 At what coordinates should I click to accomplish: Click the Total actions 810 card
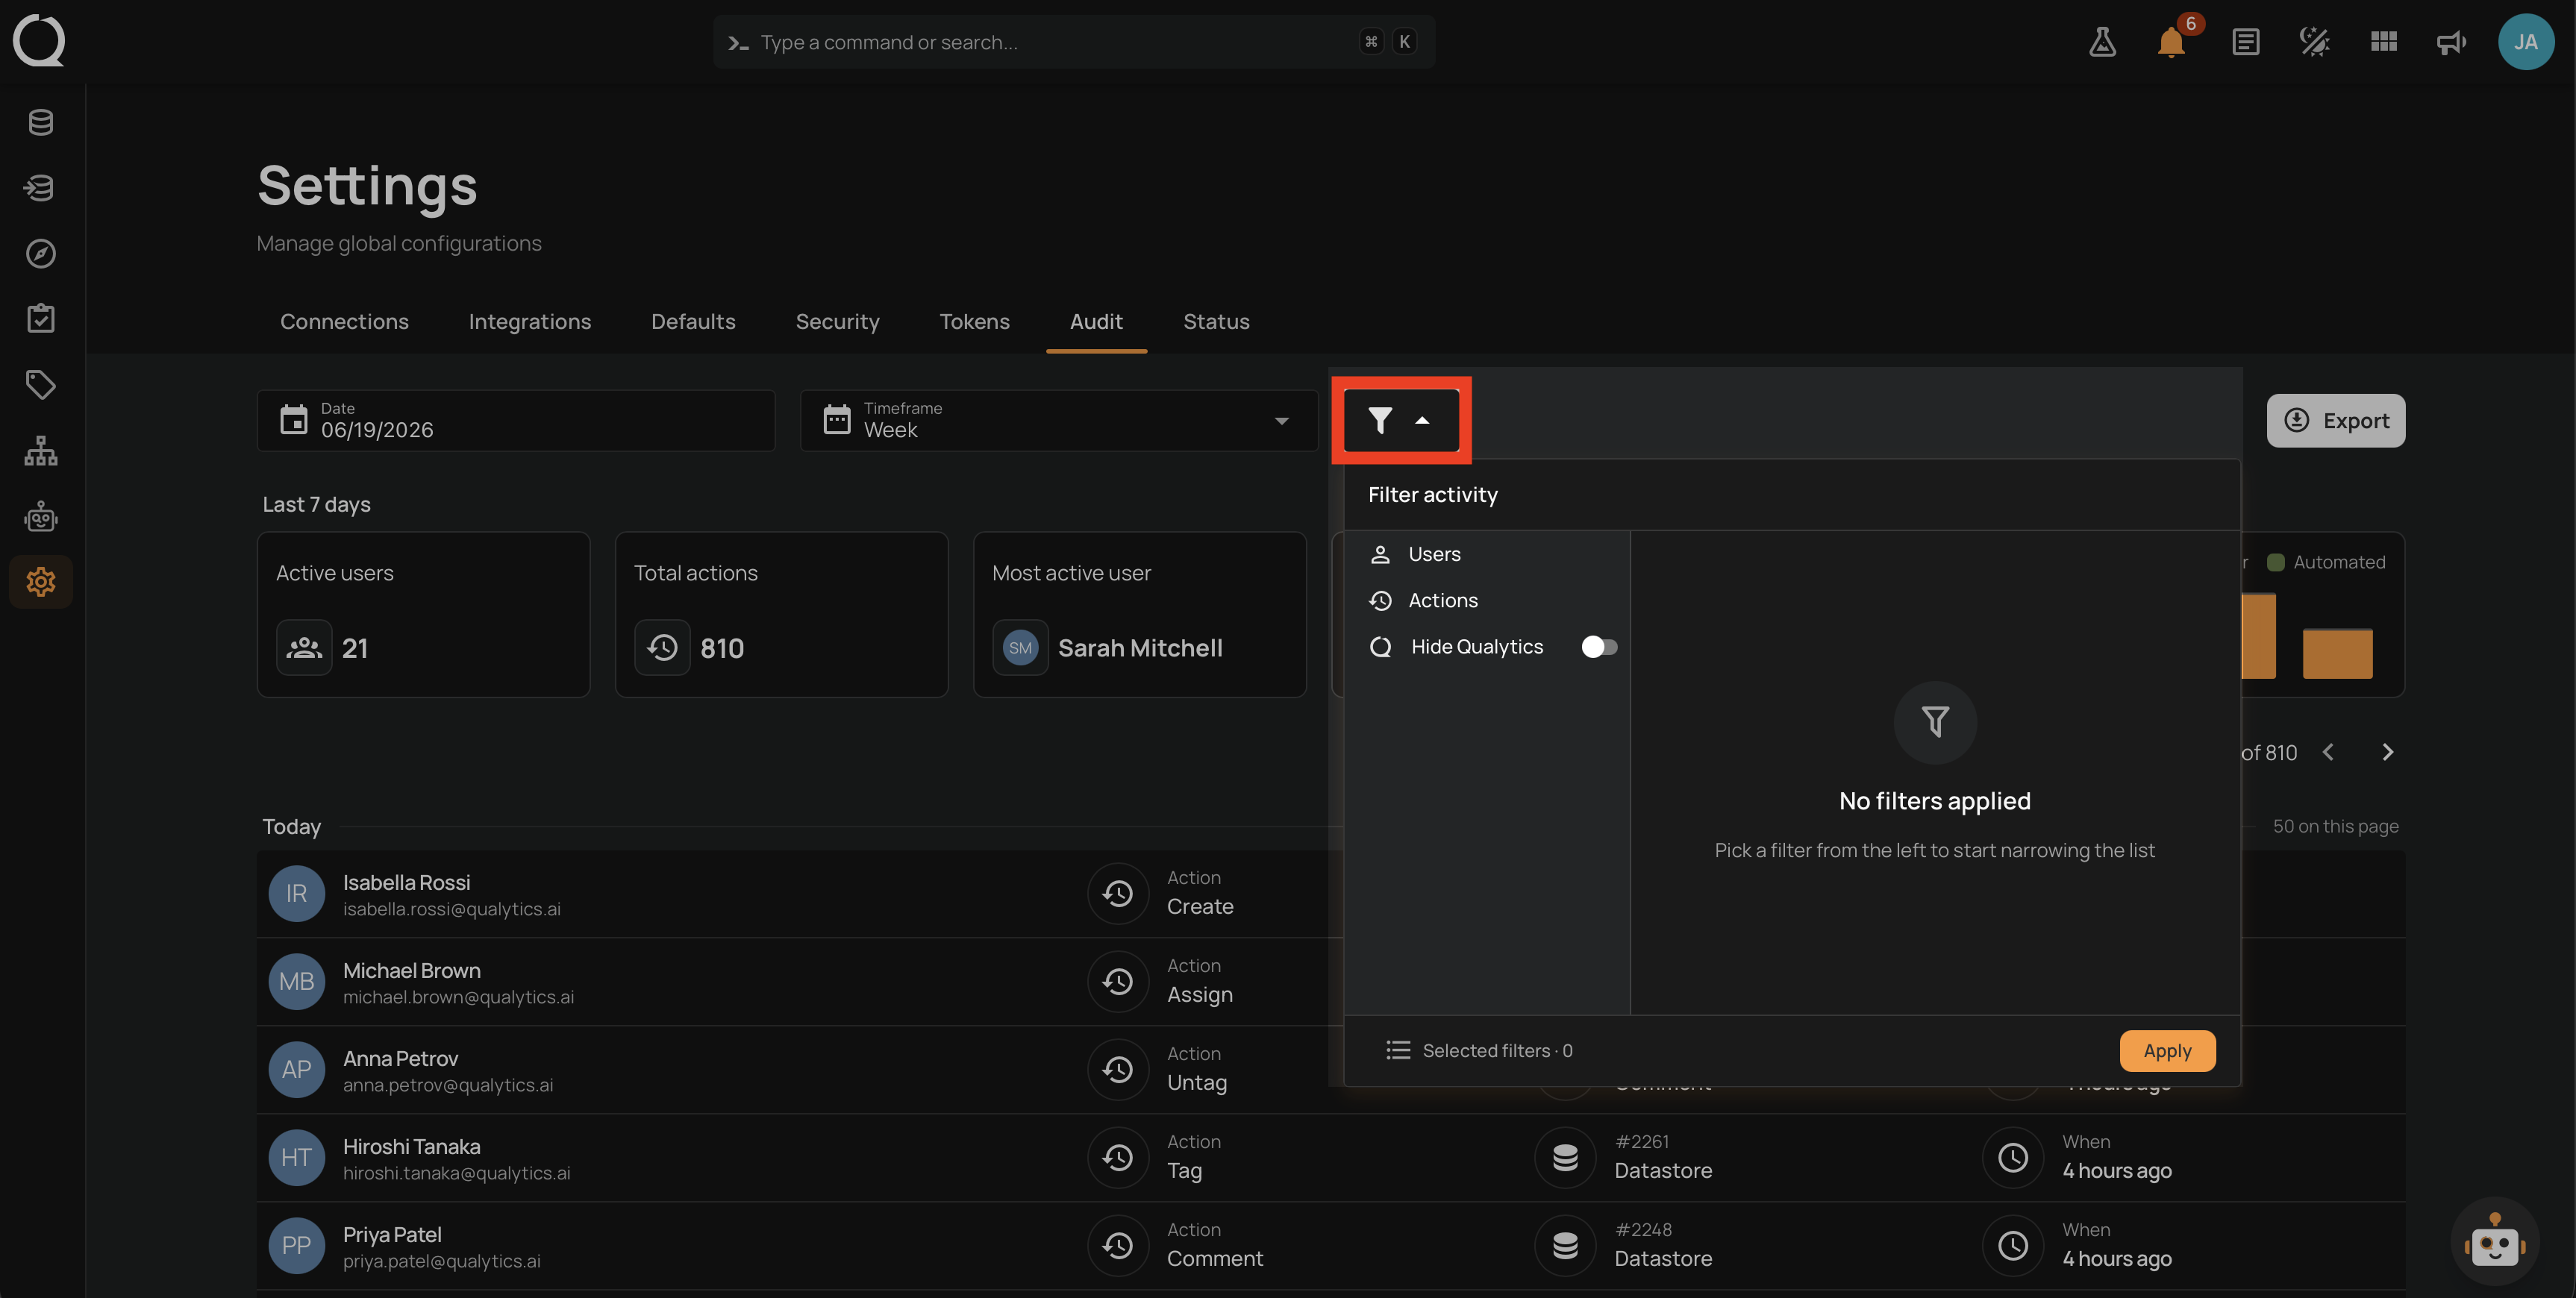point(781,614)
